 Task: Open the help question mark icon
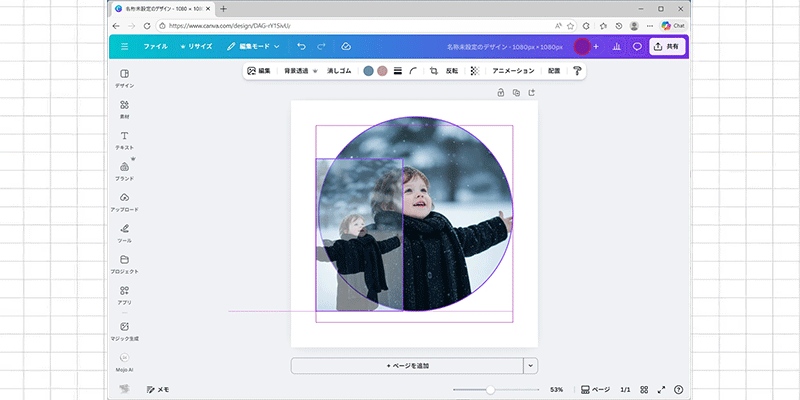point(679,390)
